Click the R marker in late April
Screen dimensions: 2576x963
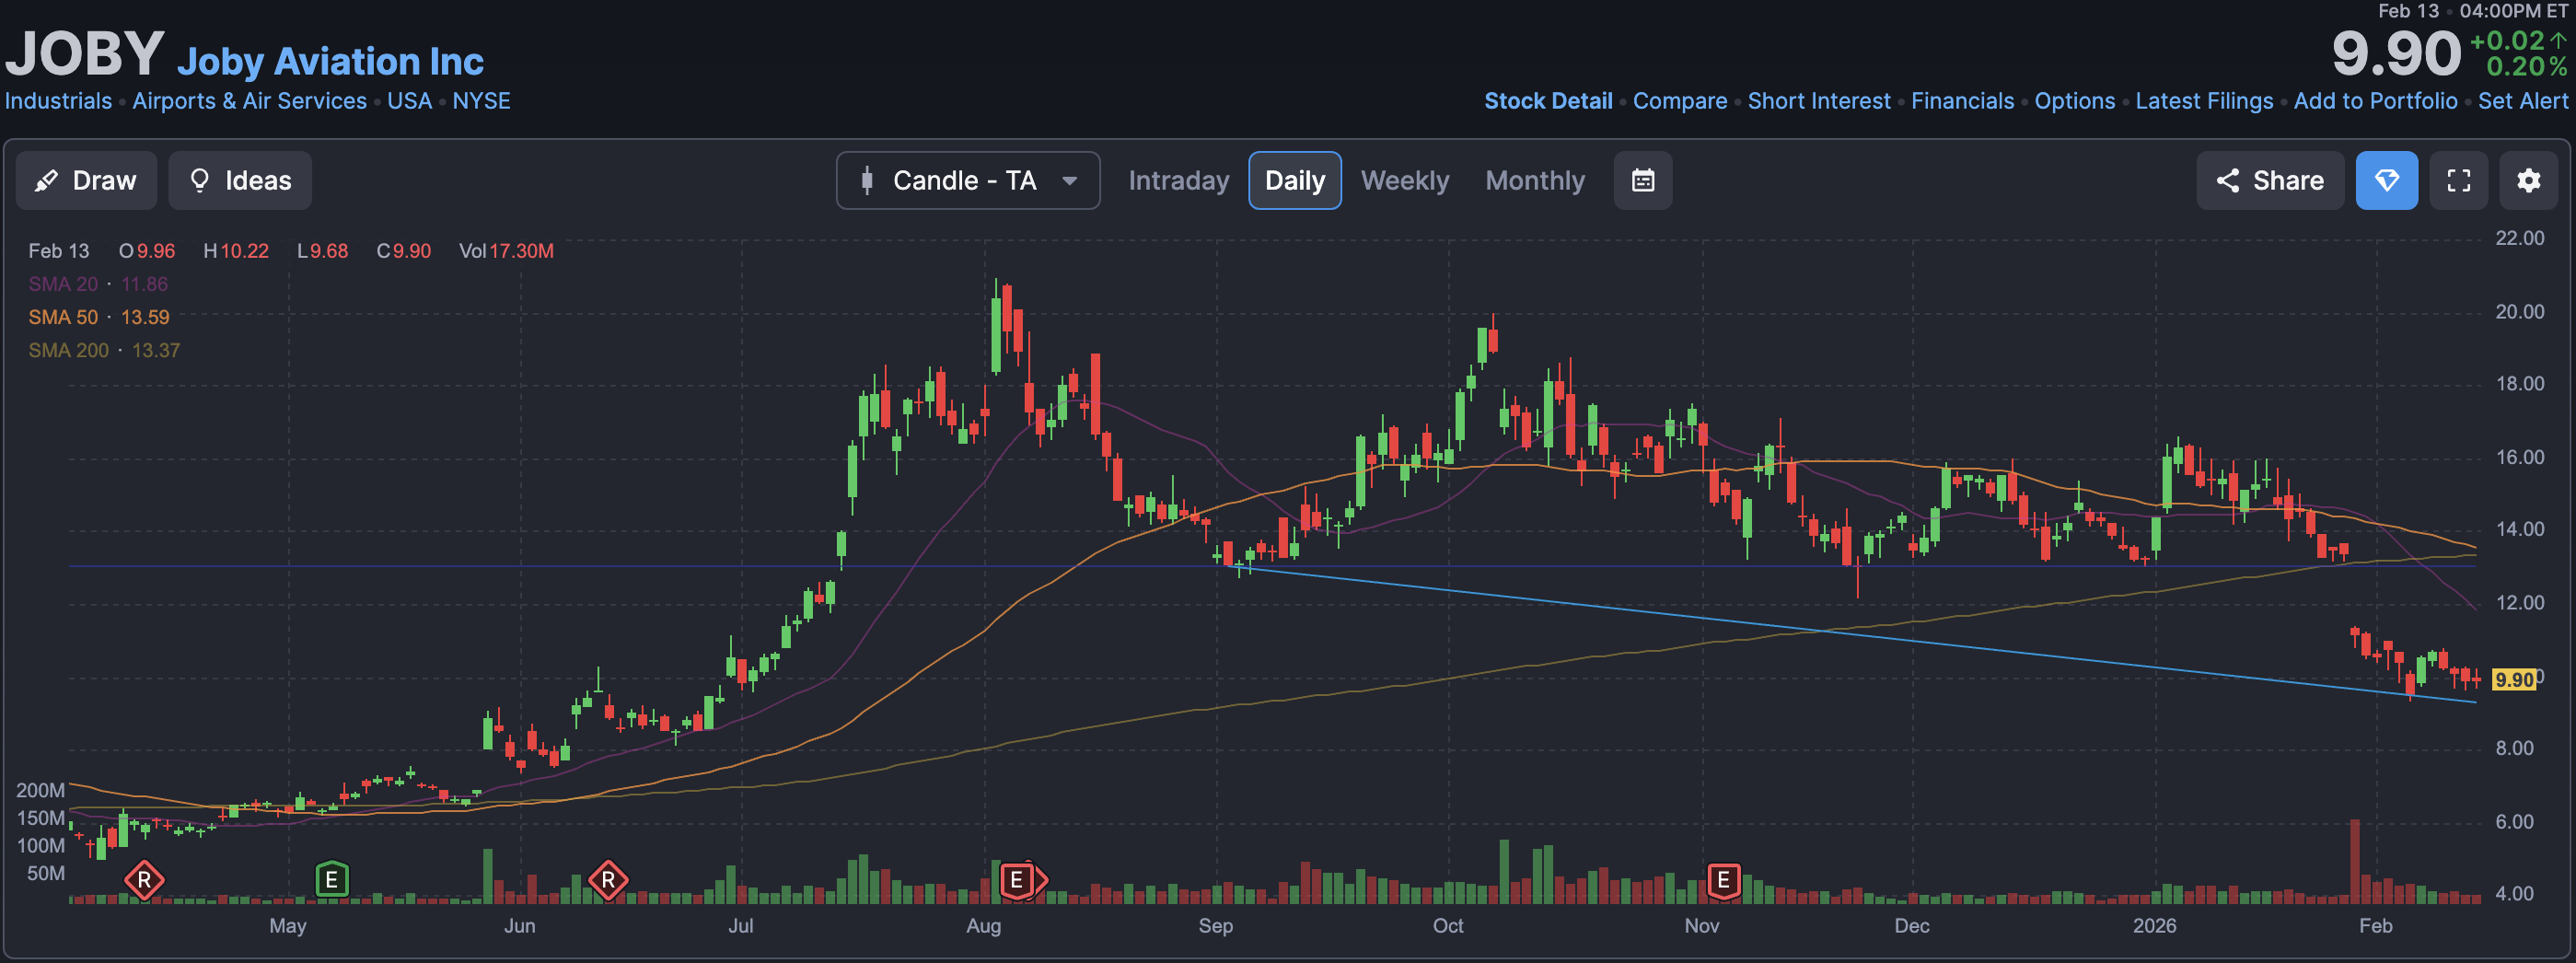tap(144, 880)
